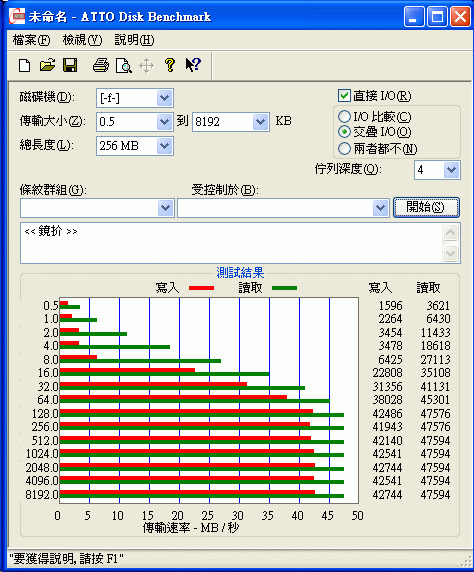Image resolution: width=474 pixels, height=572 pixels.
Task: Click the yellow question mark help icon
Action: [170, 65]
